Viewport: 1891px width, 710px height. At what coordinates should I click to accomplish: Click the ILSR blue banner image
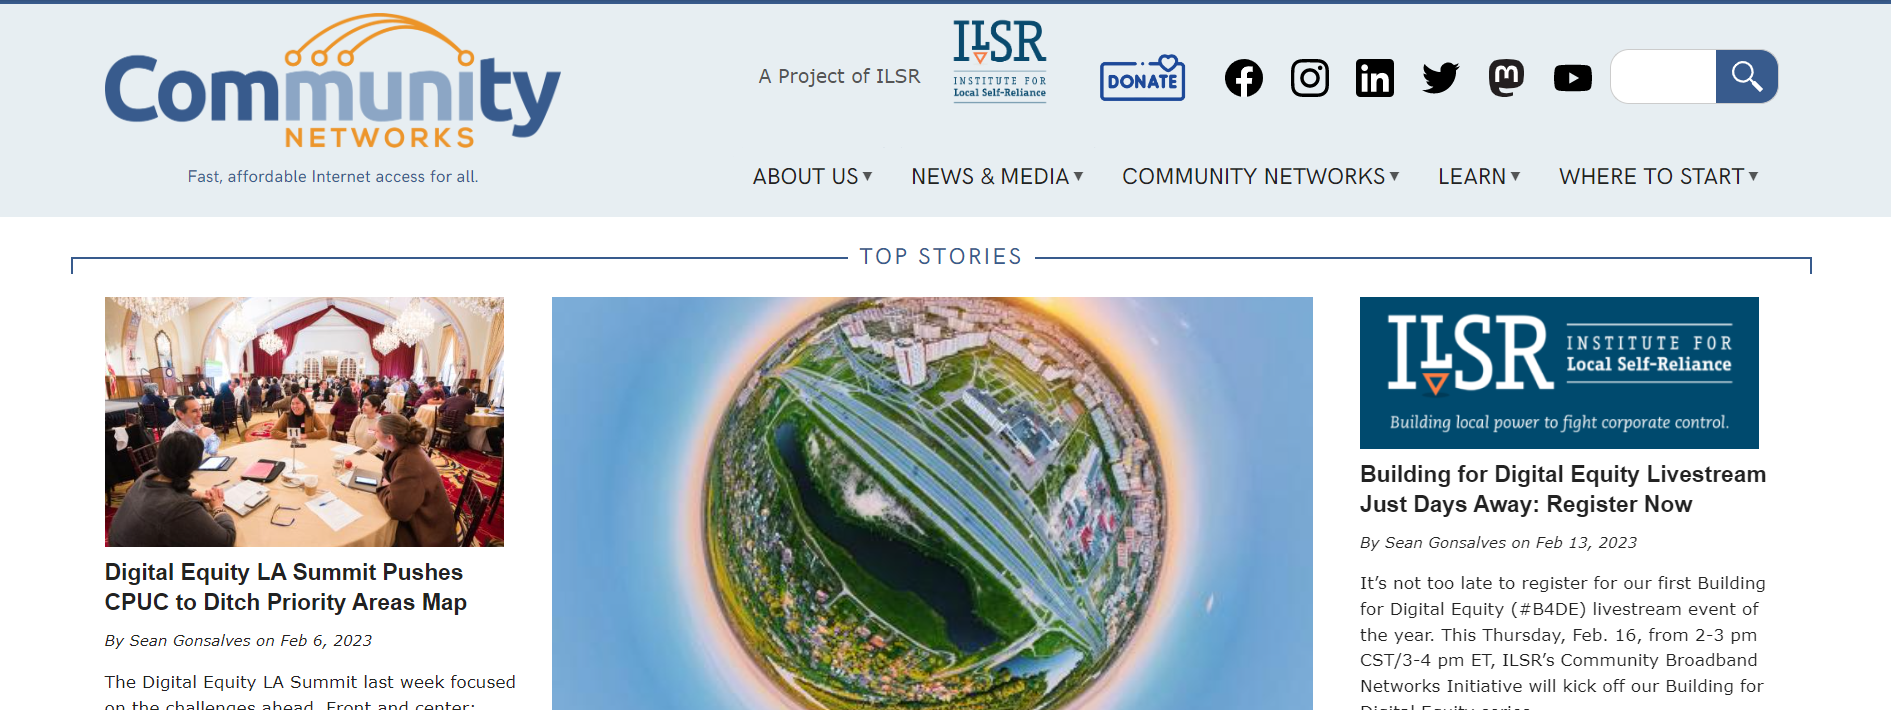coord(1559,373)
